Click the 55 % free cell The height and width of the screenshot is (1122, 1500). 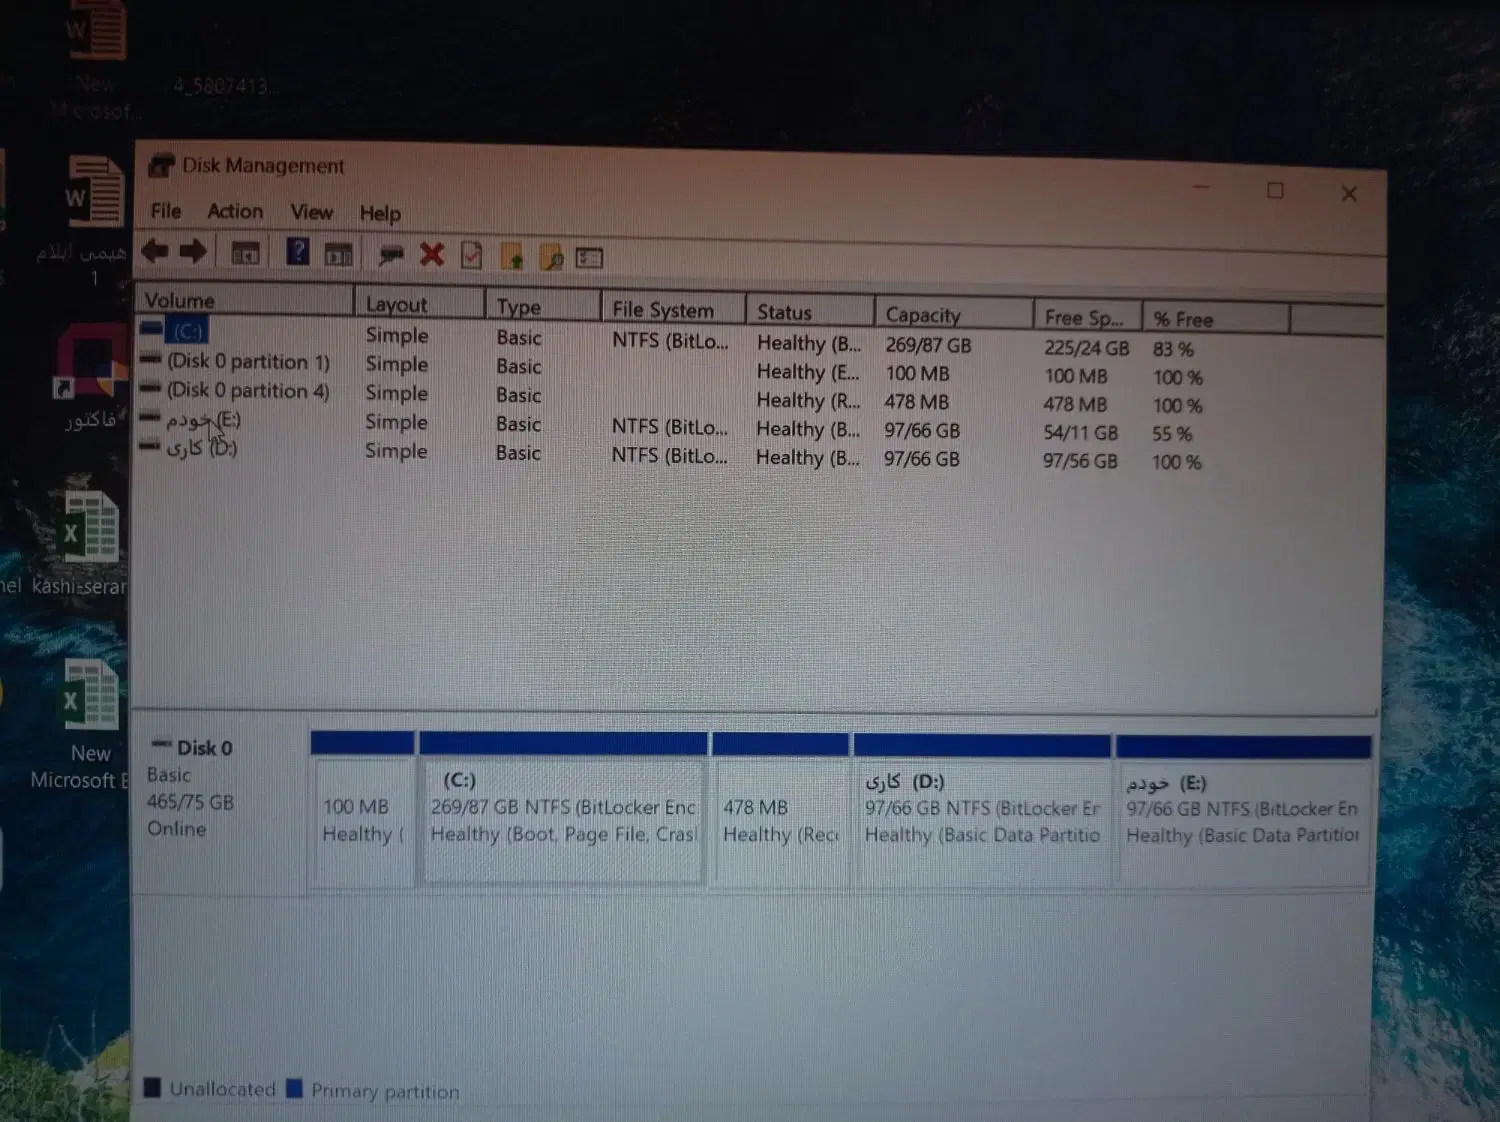[x=1171, y=434]
